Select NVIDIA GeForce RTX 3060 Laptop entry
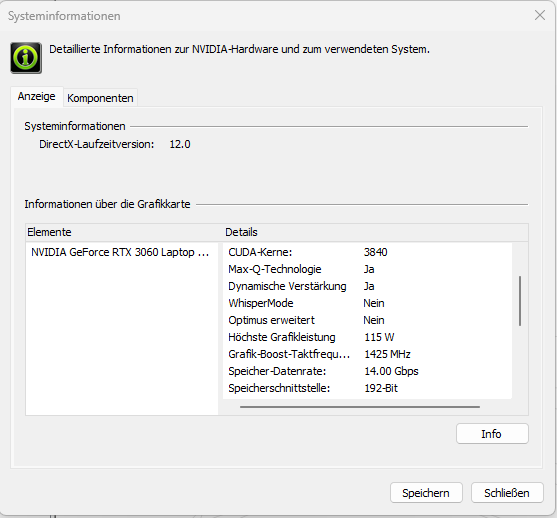This screenshot has height=518, width=557. [121, 252]
